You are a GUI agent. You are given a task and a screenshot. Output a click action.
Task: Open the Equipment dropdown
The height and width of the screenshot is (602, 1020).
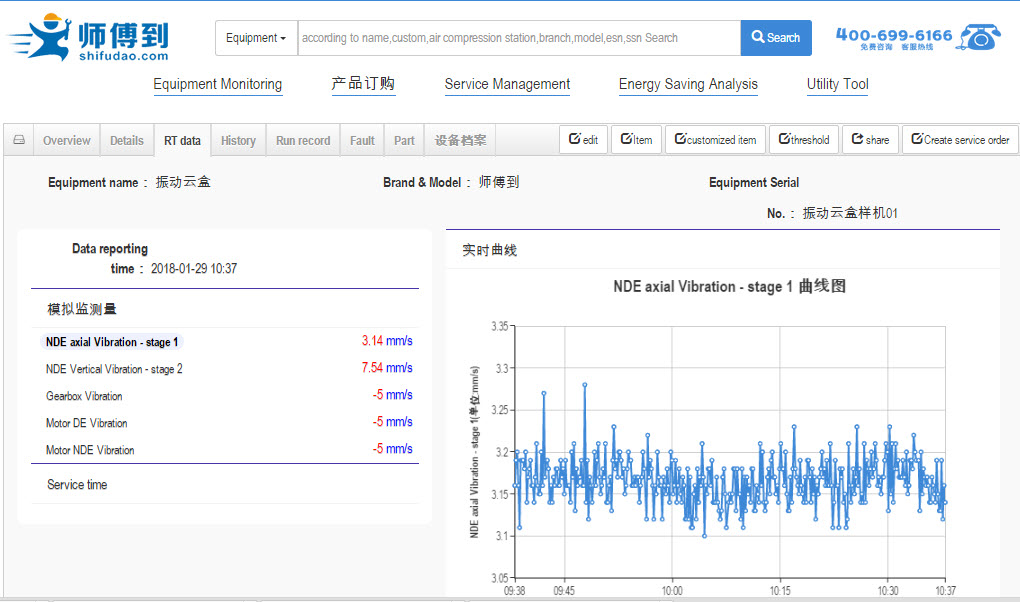pos(256,38)
